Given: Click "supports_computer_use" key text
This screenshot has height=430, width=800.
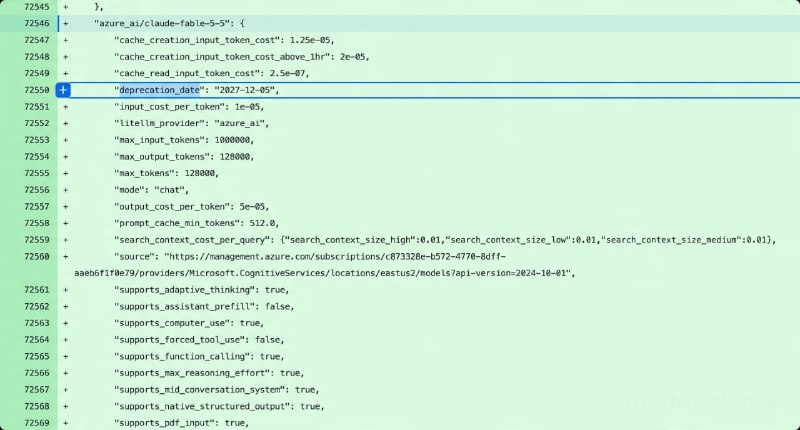Looking at the screenshot, I should click(174, 323).
